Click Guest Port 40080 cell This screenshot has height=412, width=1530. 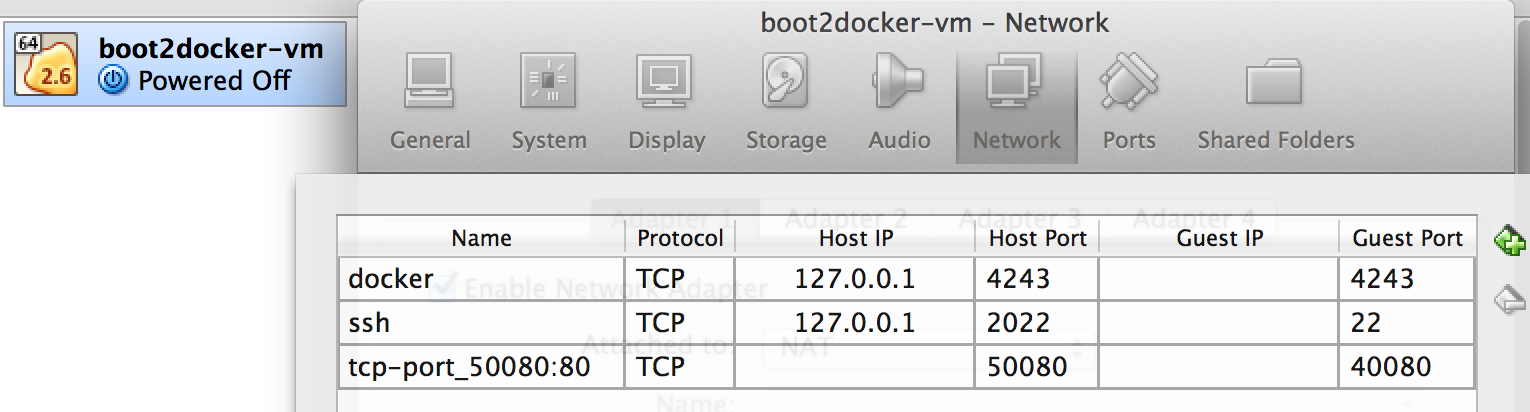coord(1407,367)
